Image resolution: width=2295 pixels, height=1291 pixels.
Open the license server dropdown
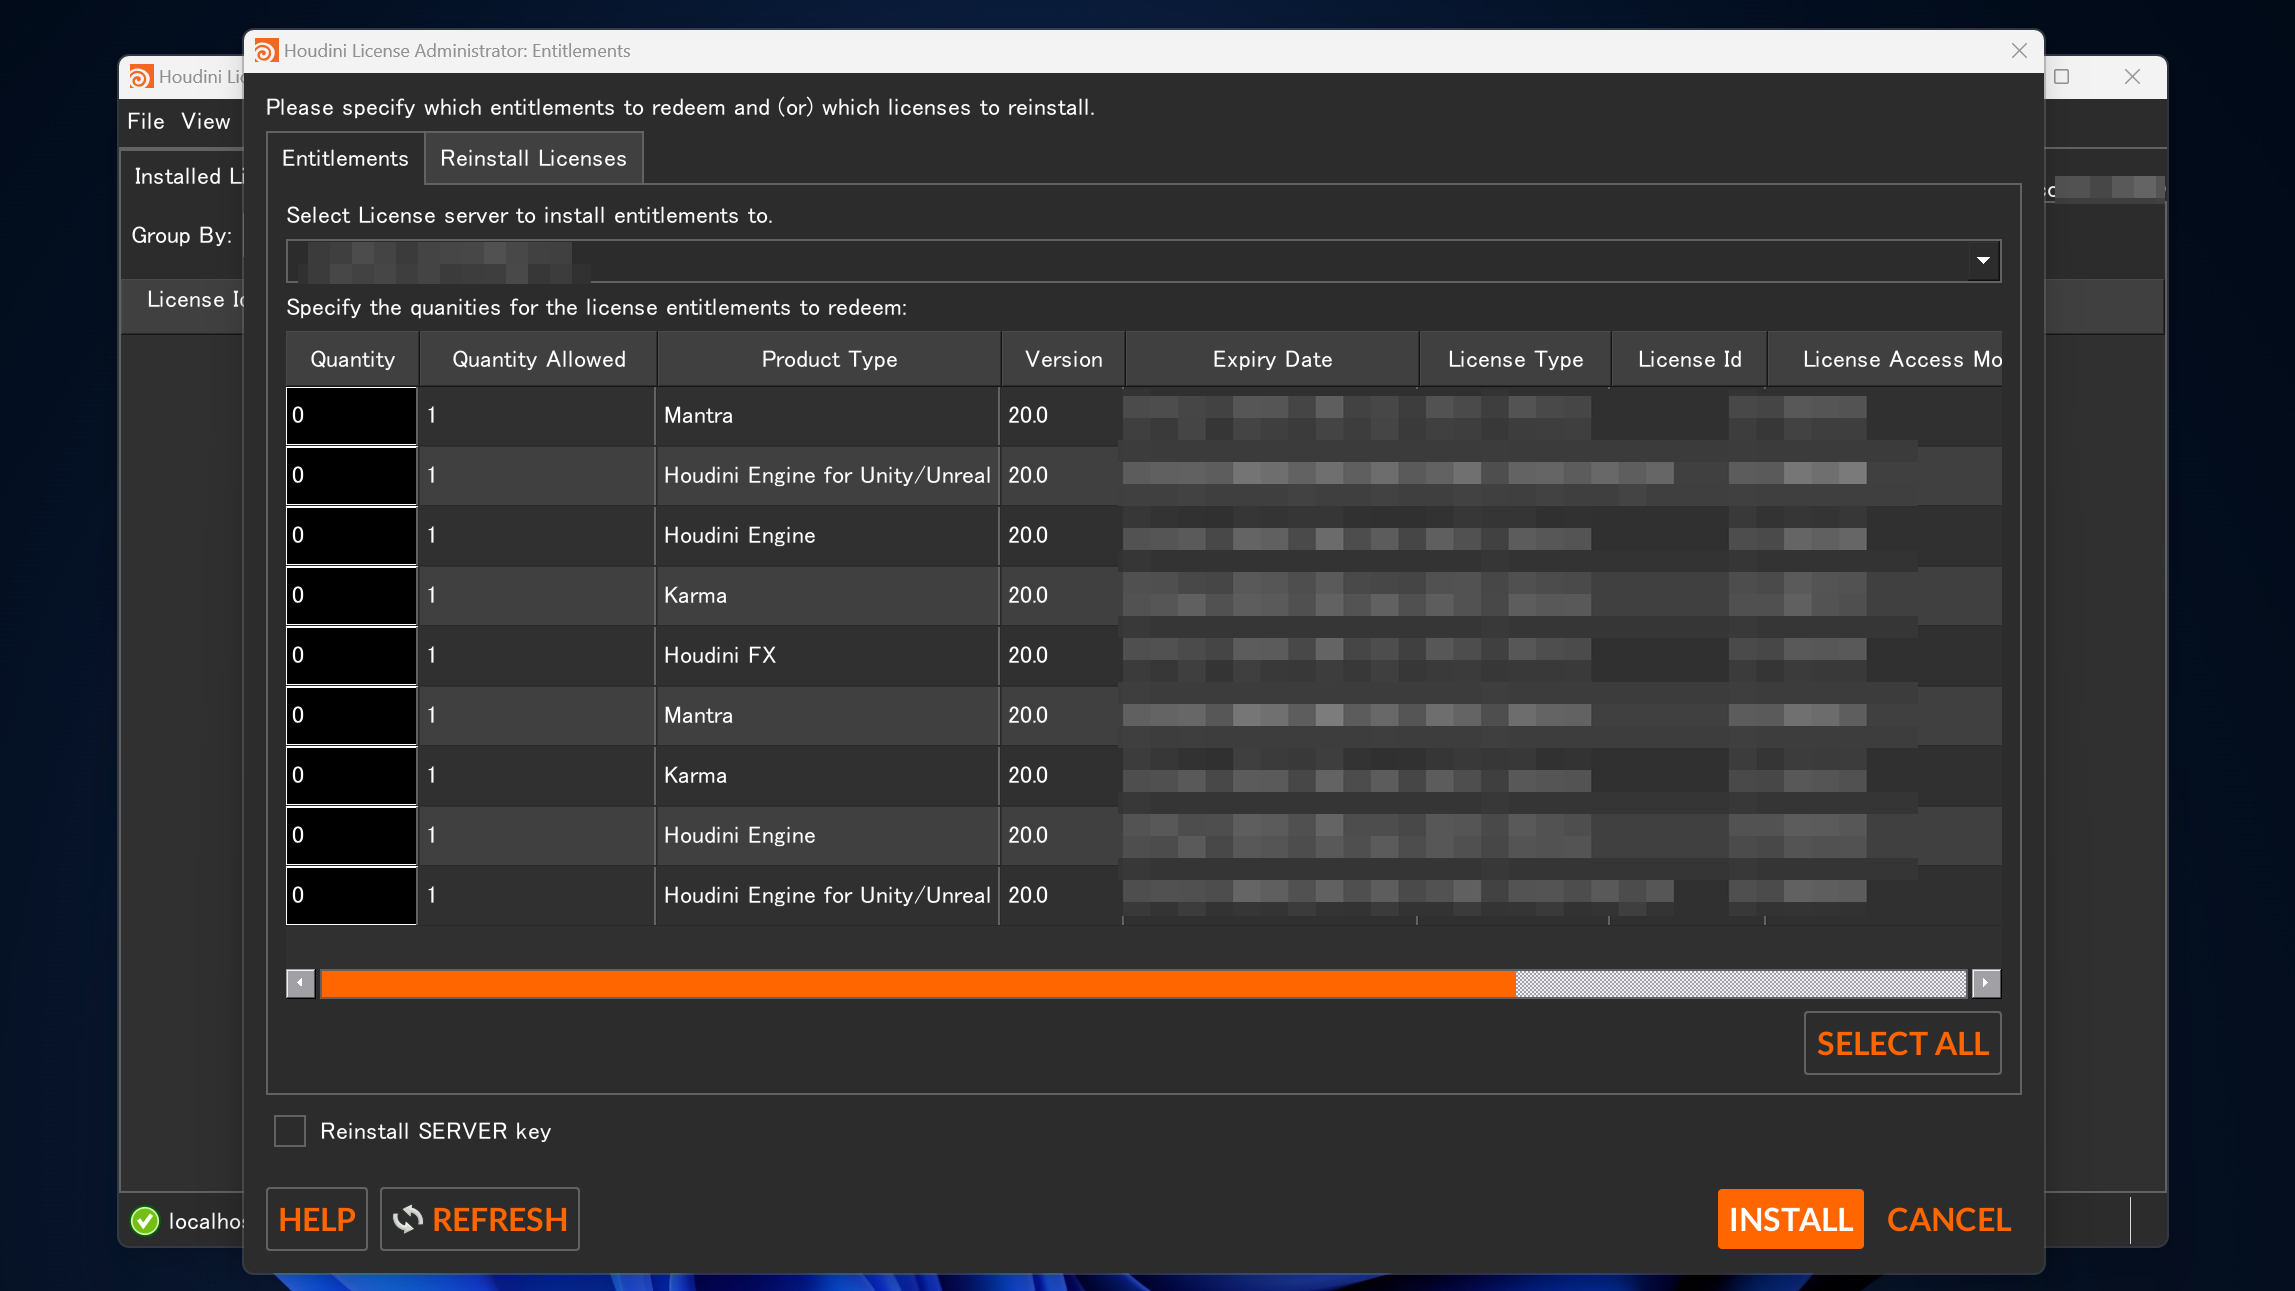[x=1143, y=261]
